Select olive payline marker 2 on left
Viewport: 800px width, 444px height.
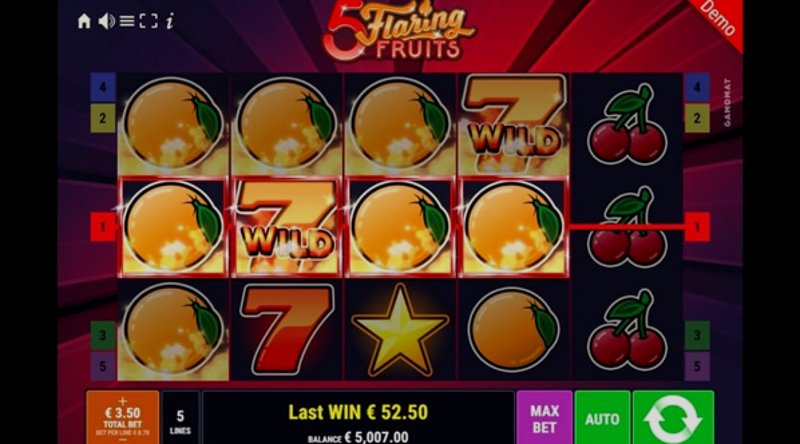(103, 118)
